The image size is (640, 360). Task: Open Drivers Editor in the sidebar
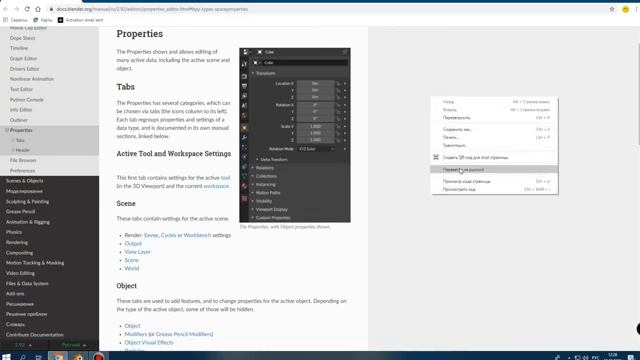(24, 69)
